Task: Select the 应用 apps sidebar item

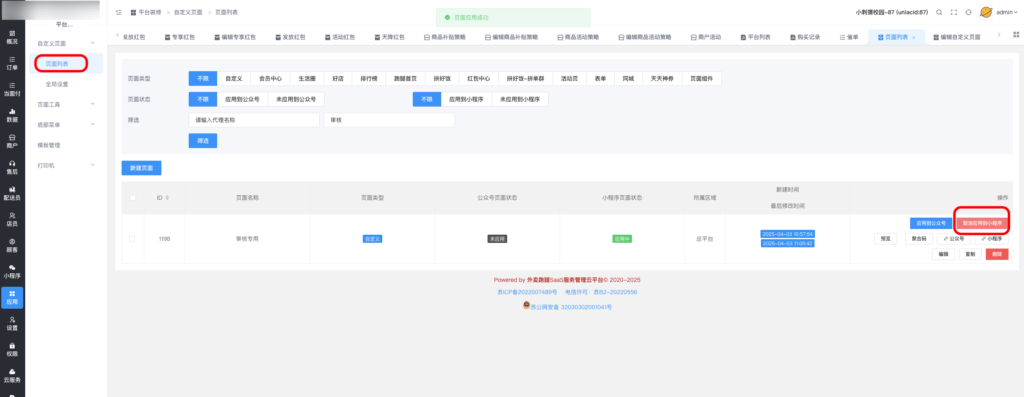Action: 12,297
